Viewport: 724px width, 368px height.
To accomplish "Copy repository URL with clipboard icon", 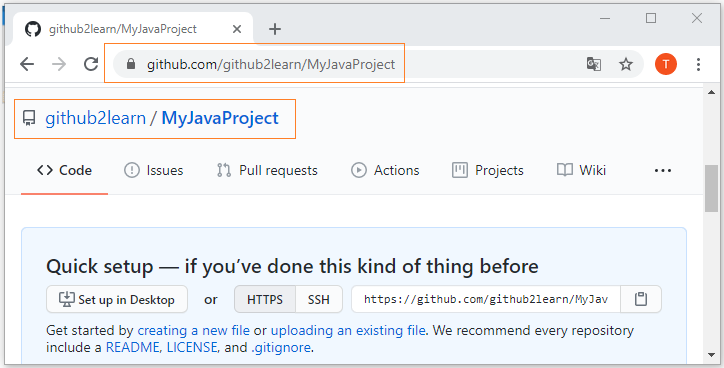I will tap(641, 299).
